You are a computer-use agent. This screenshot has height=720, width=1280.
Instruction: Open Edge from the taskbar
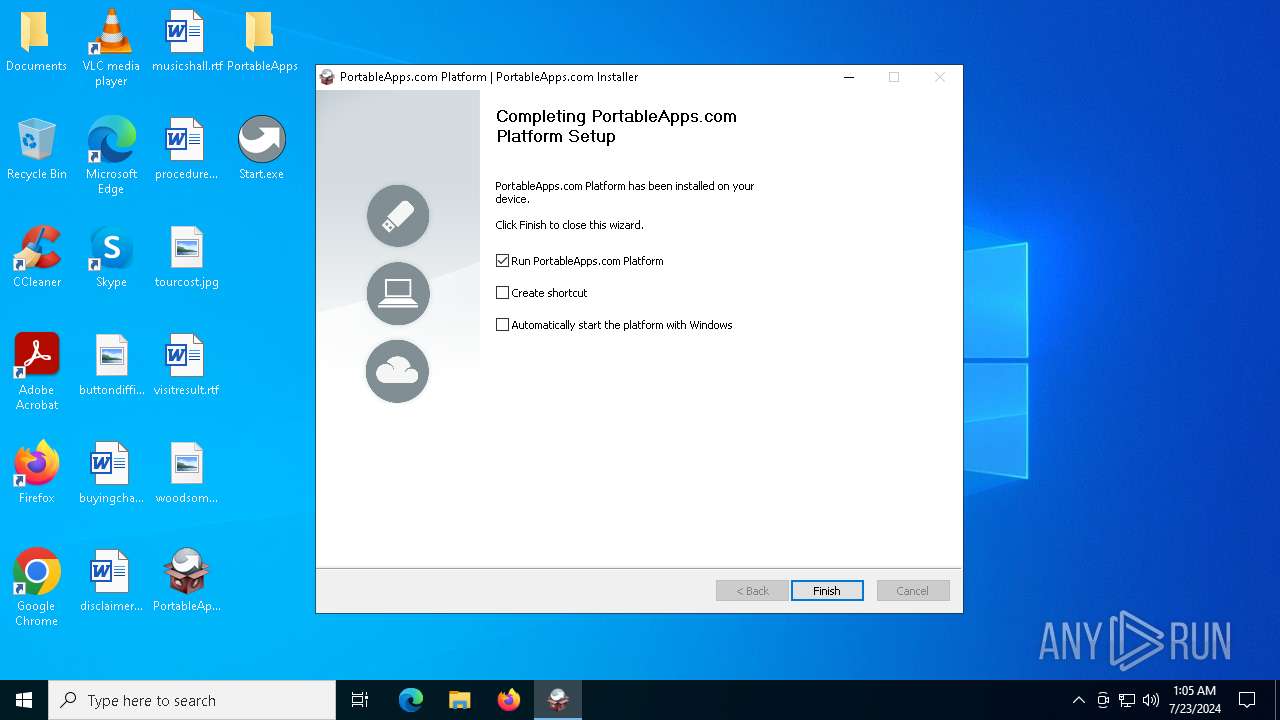[411, 700]
